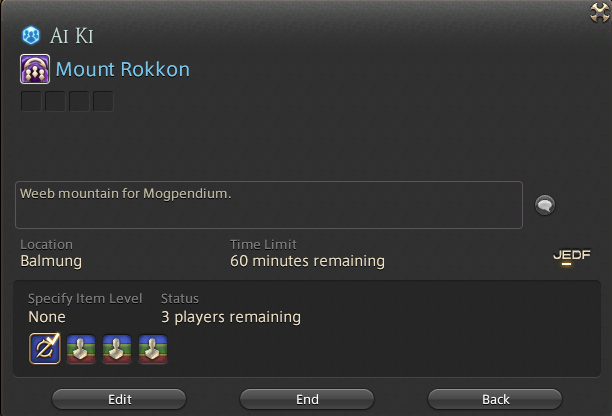Click the Edit button
The height and width of the screenshot is (416, 612).
click(x=119, y=399)
